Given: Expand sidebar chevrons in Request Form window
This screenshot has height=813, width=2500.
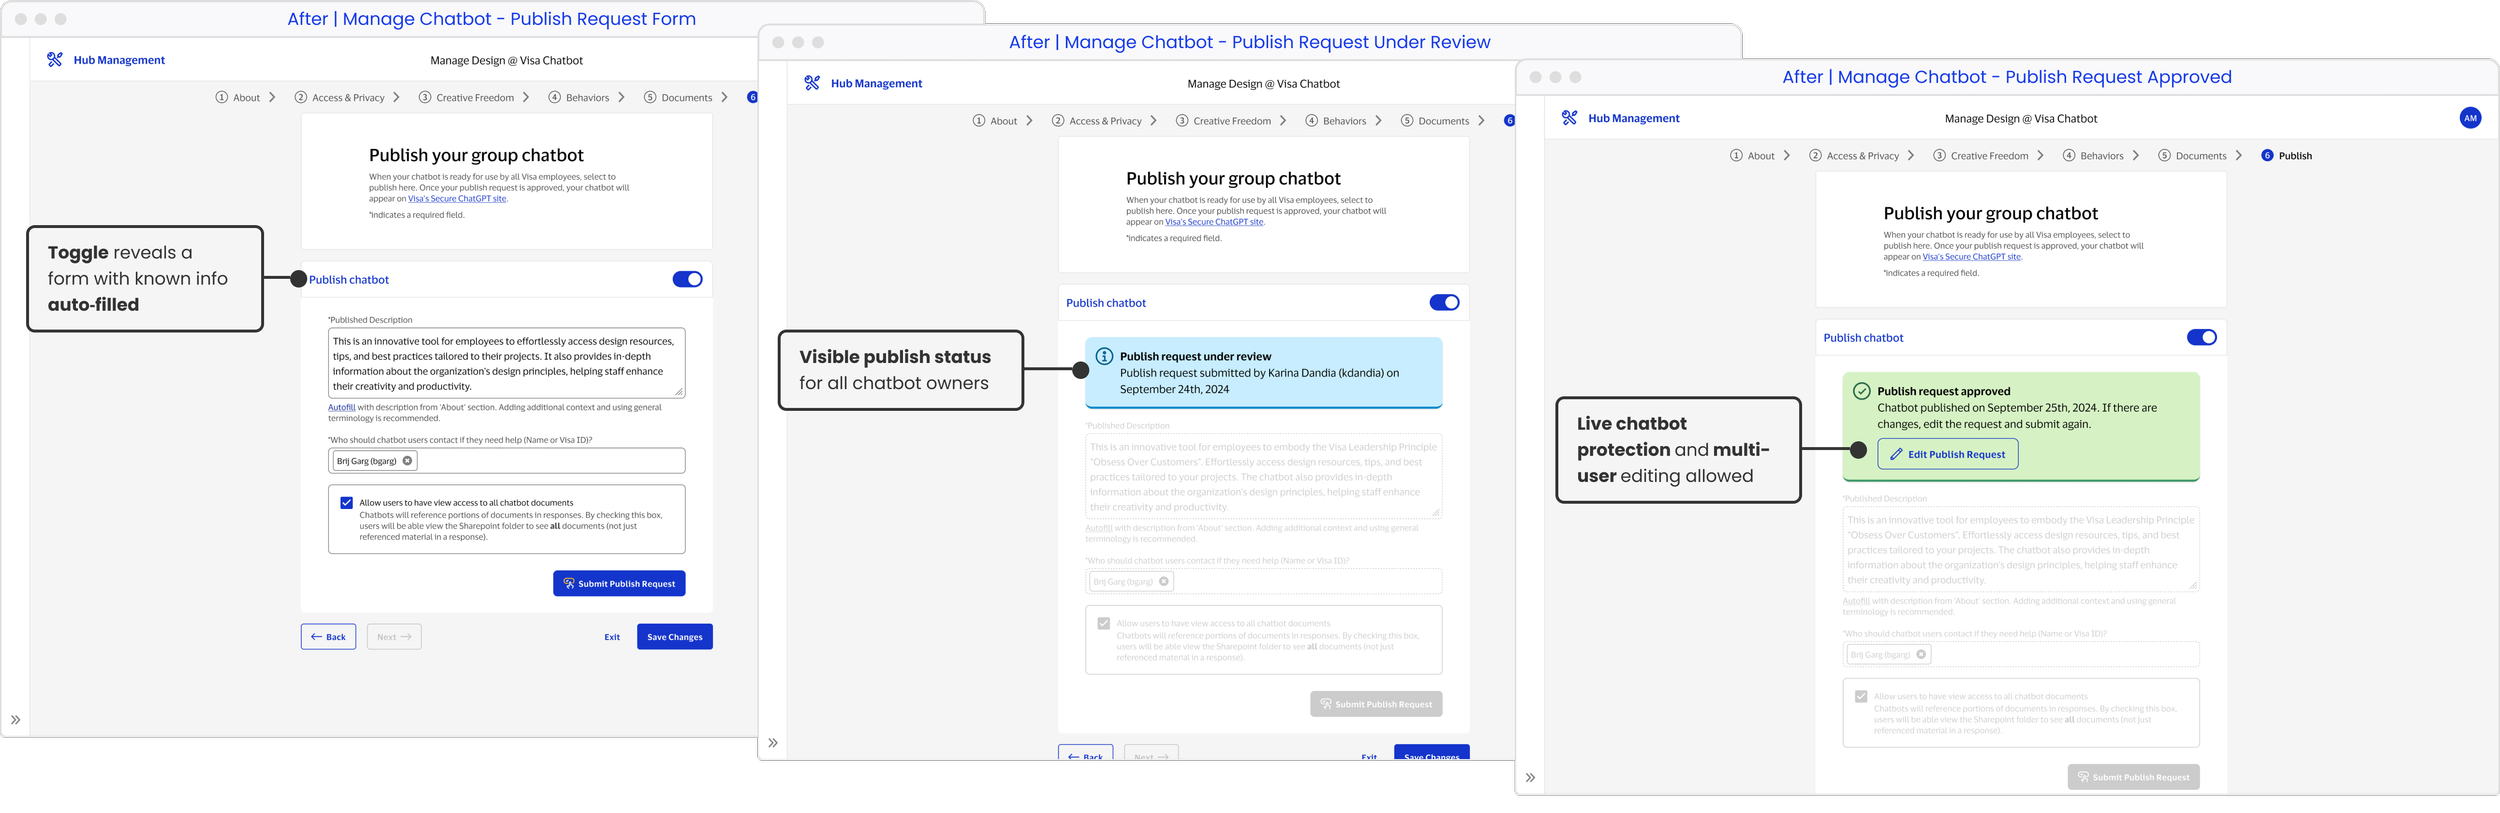Looking at the screenshot, I should (16, 720).
